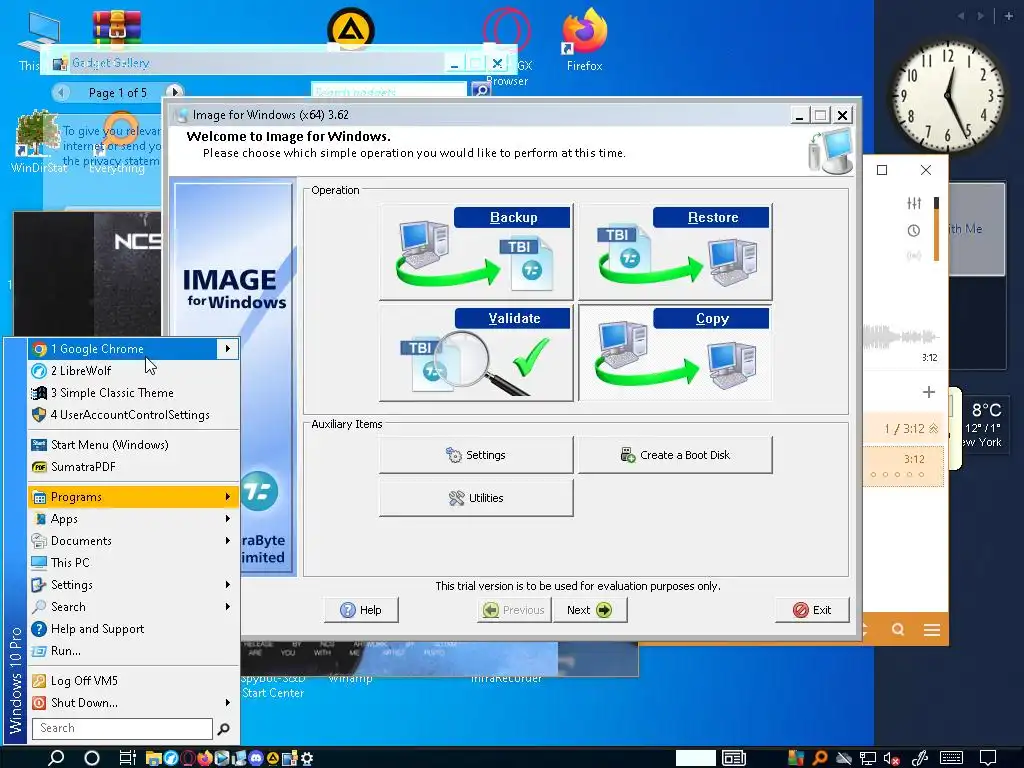Open the WinDirStat desktop shortcut
This screenshot has height=768, width=1024.
38,142
